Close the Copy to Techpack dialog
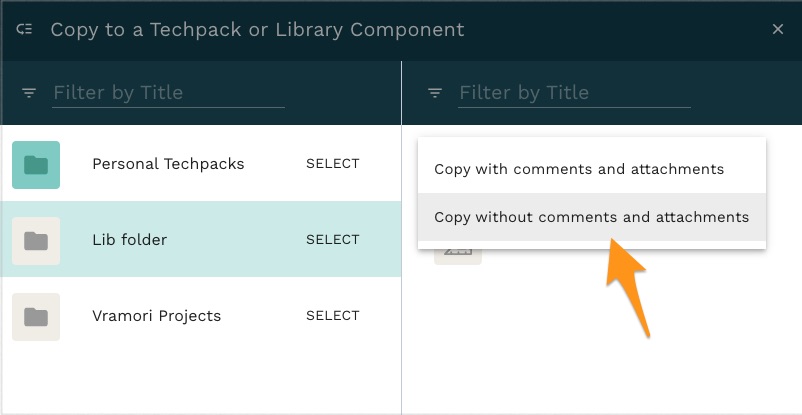The image size is (802, 415). pyautogui.click(x=777, y=30)
